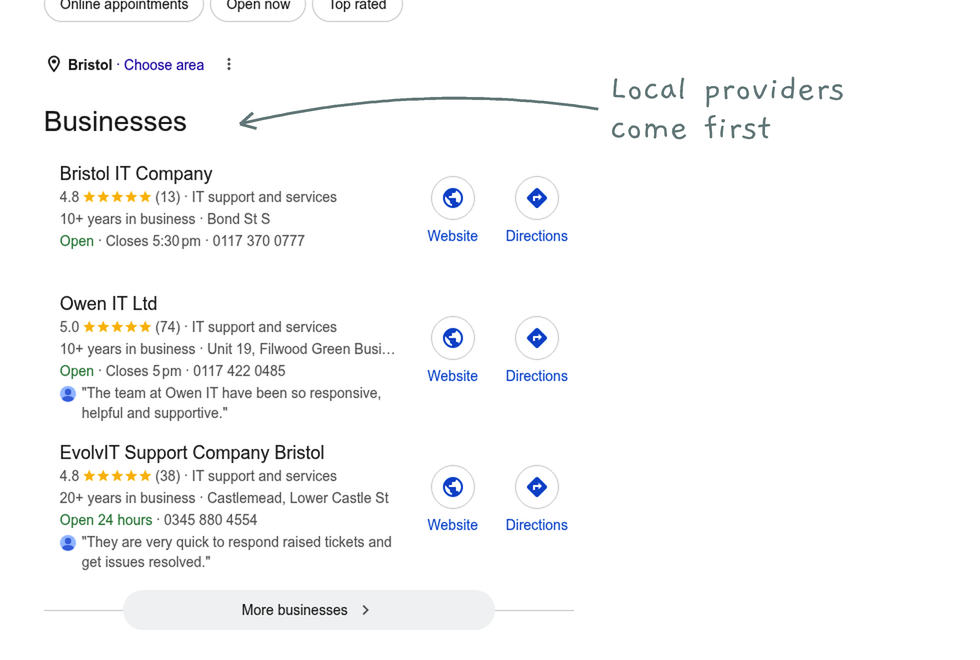The height and width of the screenshot is (660, 980).
Task: Open the Bristol IT Company website icon
Action: tap(452, 198)
